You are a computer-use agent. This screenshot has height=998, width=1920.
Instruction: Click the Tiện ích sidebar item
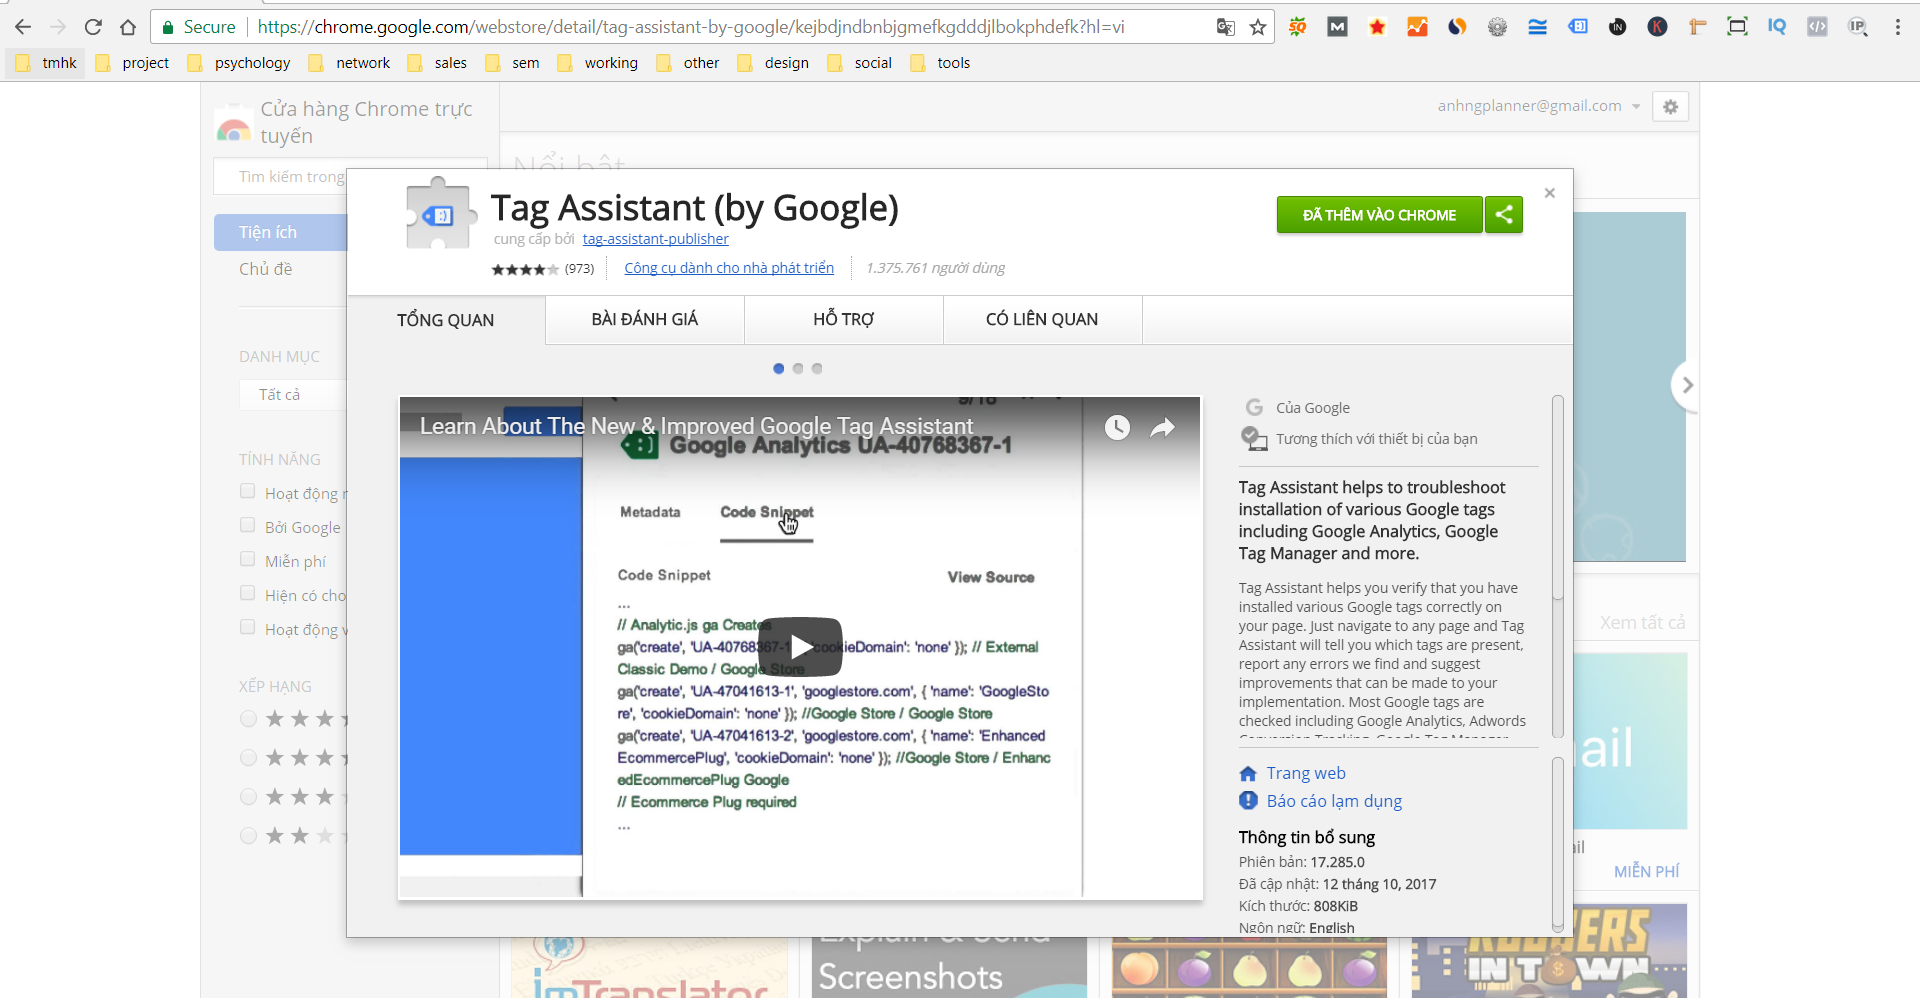point(280,232)
